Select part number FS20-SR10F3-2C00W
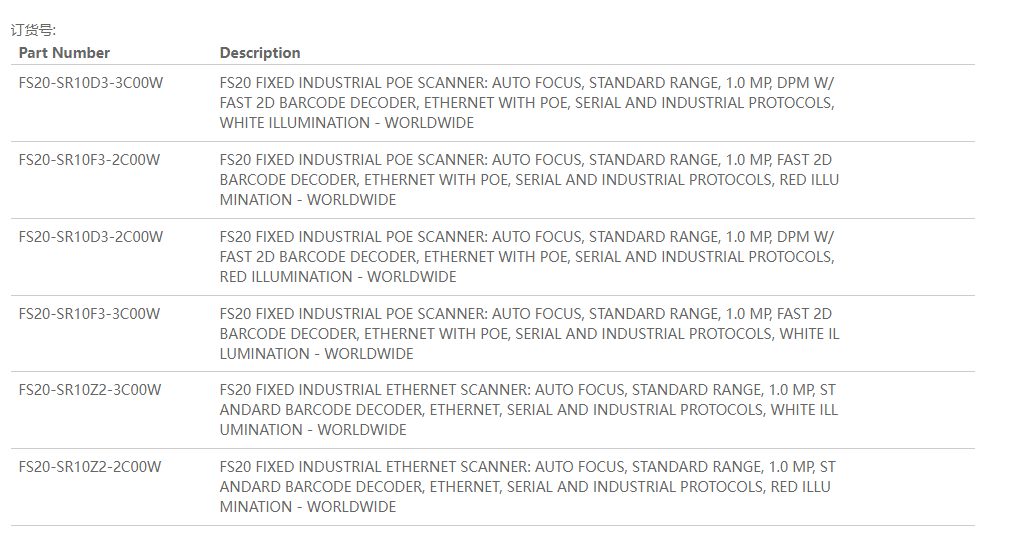Viewport: 1030px width, 552px height. pyautogui.click(x=89, y=160)
